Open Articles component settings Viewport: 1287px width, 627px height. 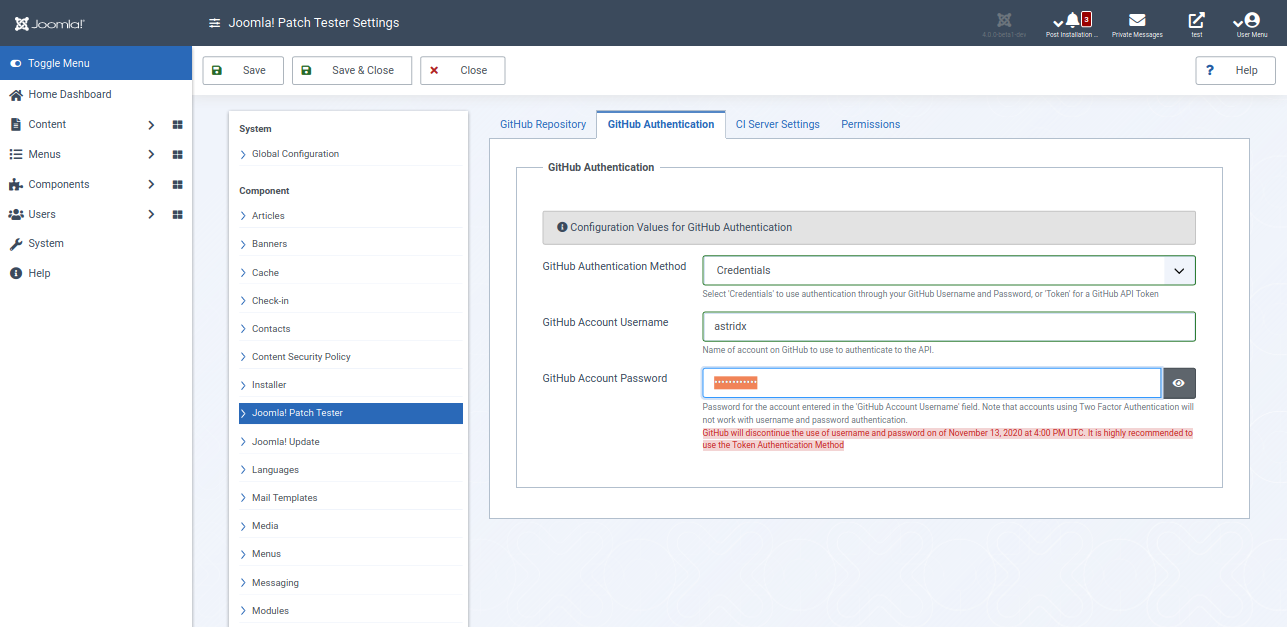click(351, 216)
